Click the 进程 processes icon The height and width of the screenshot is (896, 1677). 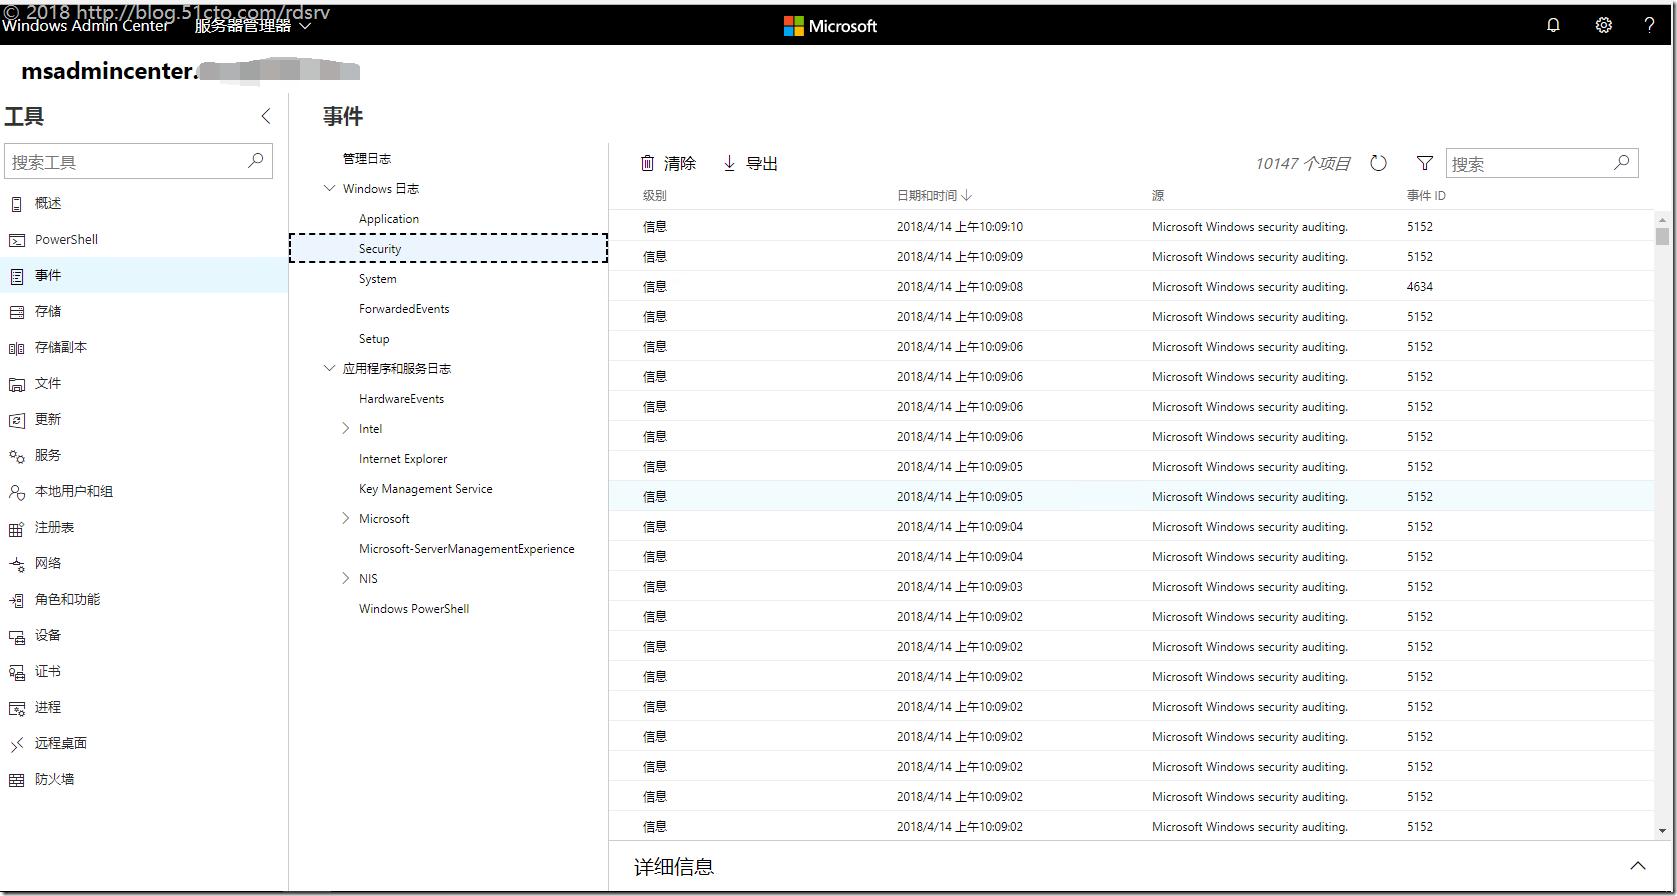tap(16, 708)
